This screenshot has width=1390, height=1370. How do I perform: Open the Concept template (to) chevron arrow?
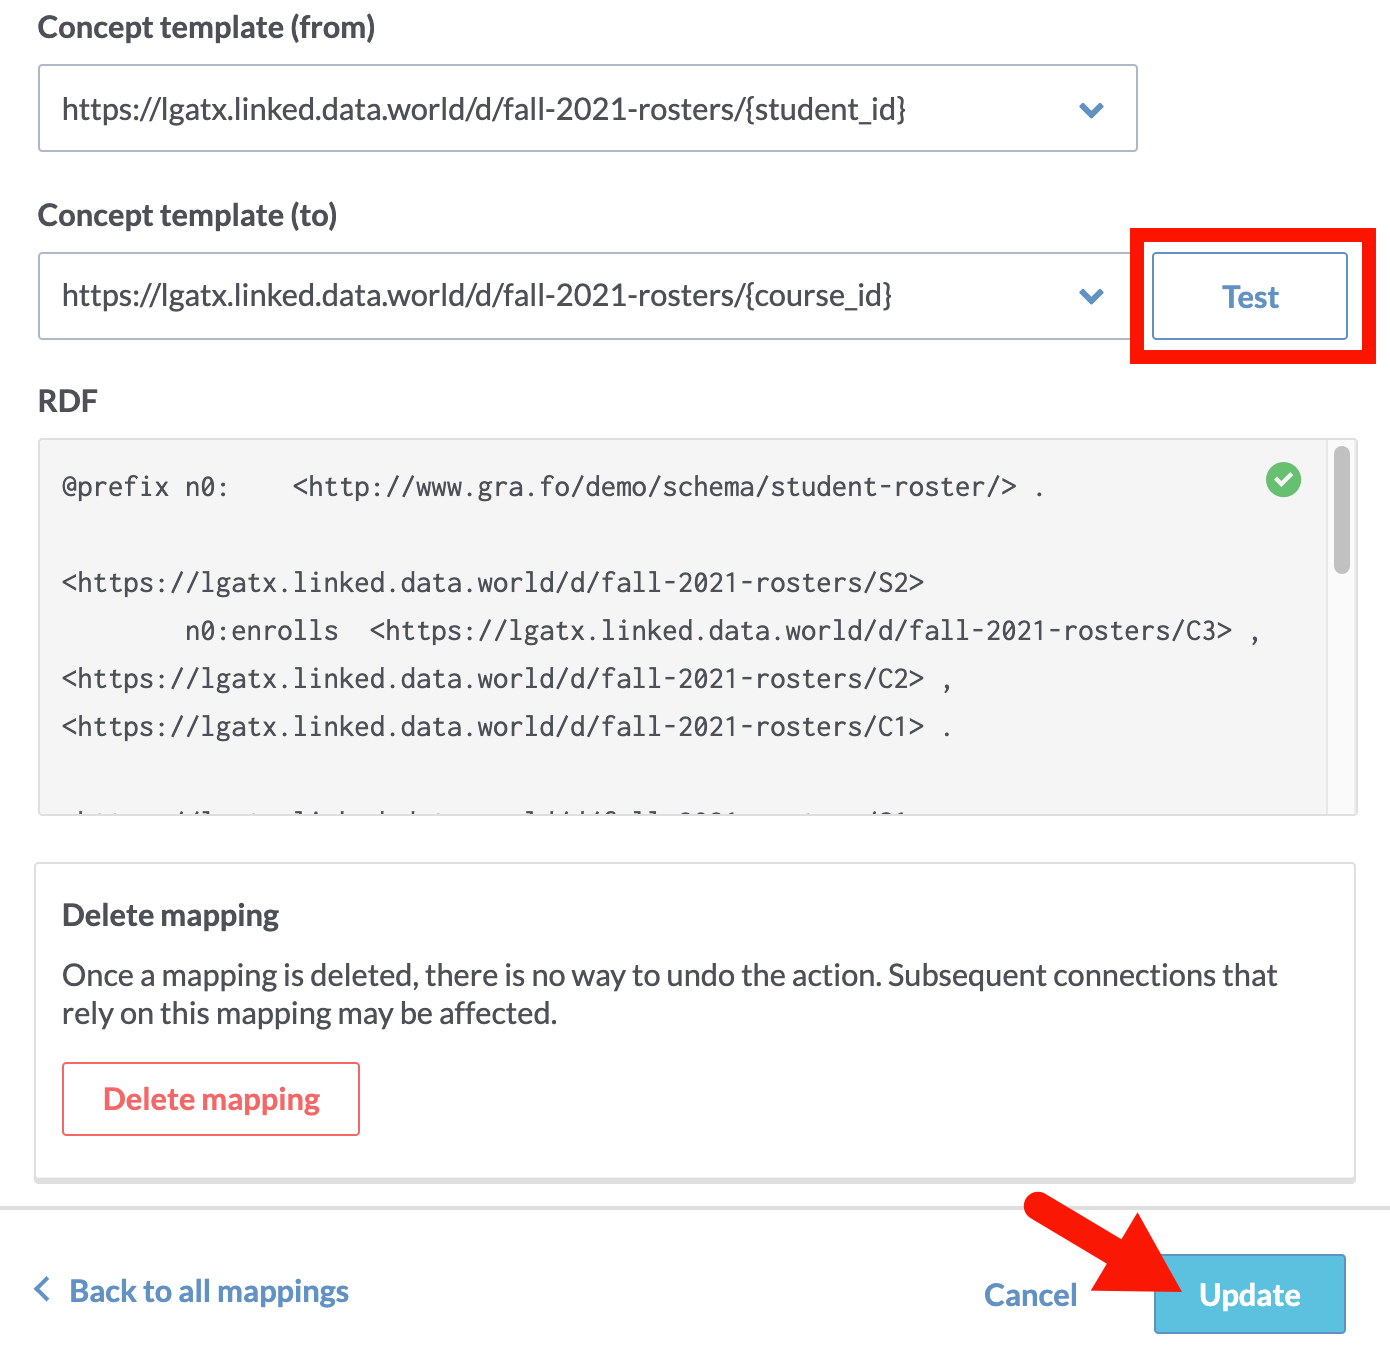(1091, 296)
